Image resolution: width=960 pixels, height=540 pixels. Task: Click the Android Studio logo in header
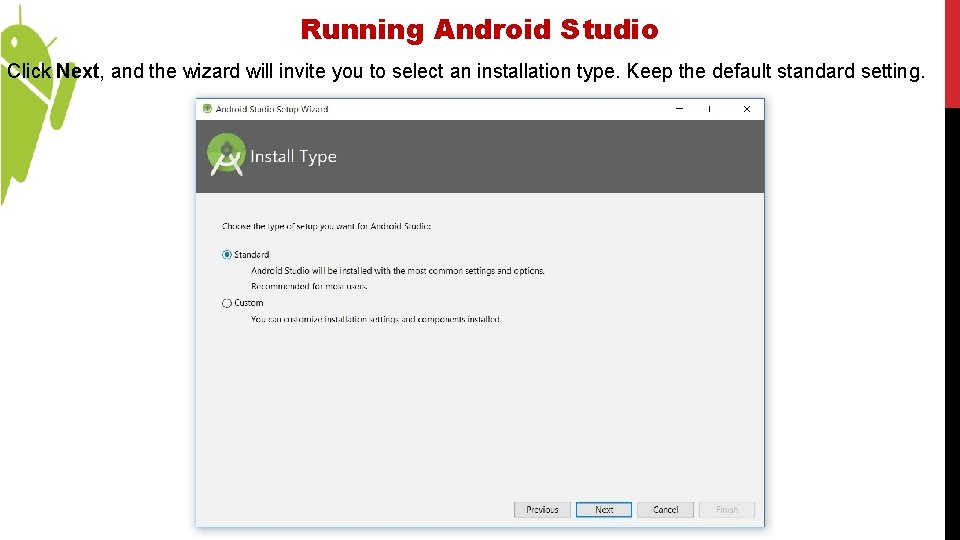pyautogui.click(x=226, y=155)
